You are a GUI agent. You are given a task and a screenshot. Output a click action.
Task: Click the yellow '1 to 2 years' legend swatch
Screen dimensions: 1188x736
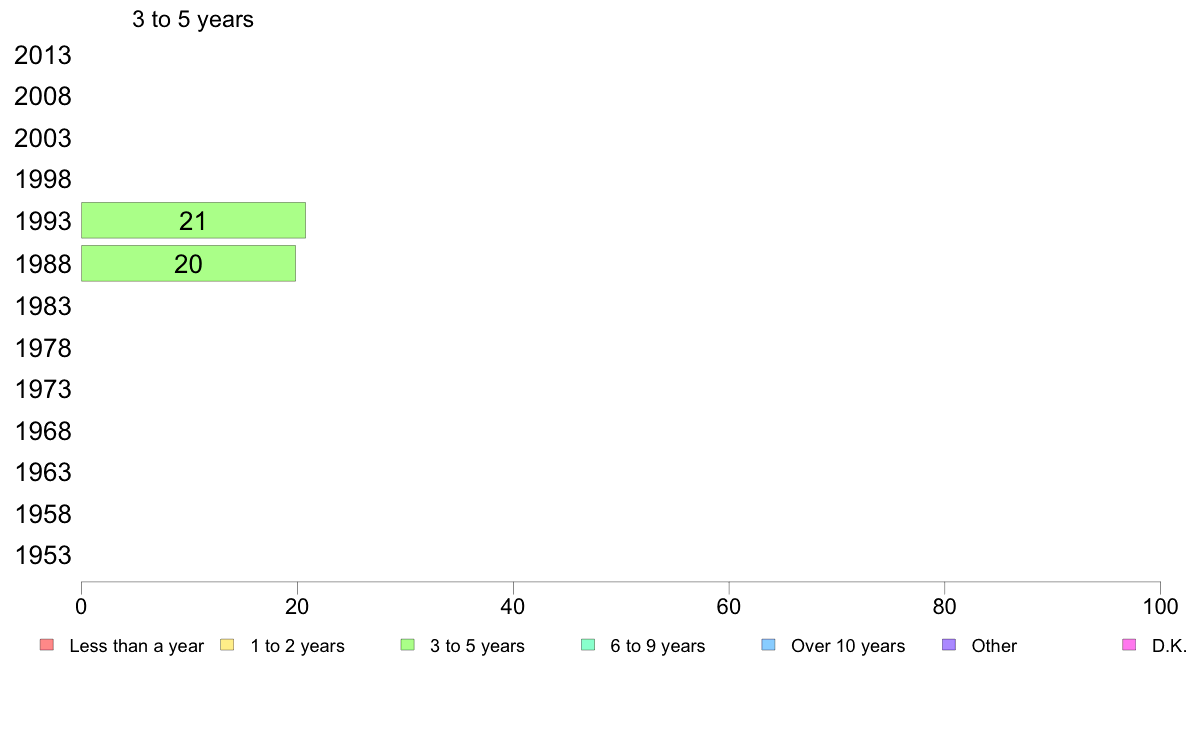pyautogui.click(x=227, y=645)
